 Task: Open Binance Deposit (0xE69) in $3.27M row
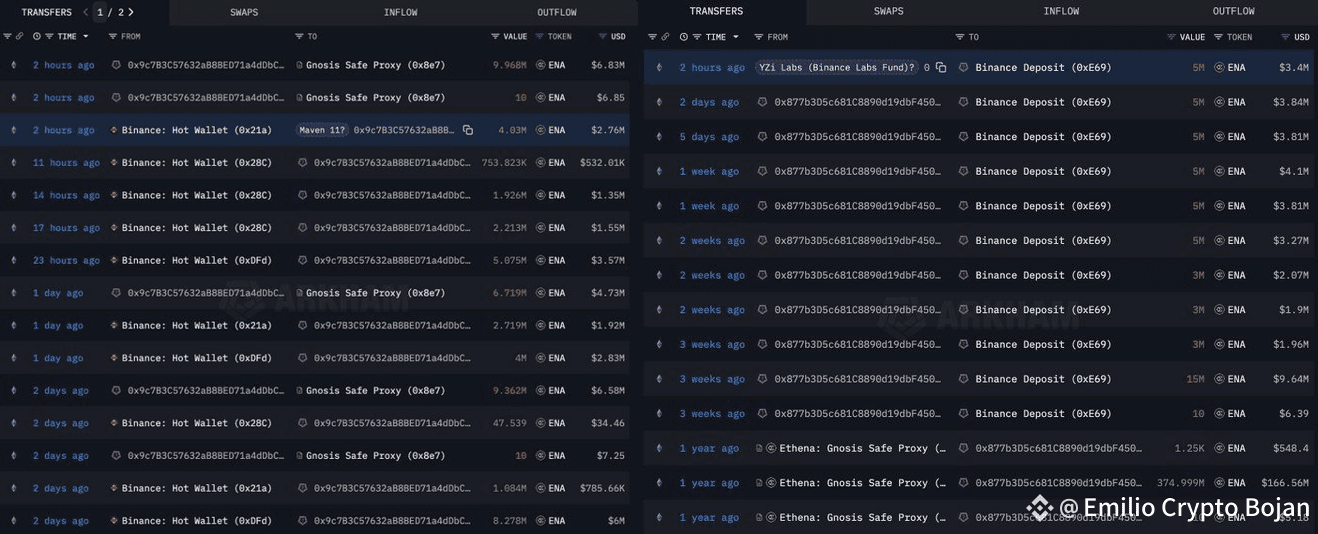[1043, 241]
